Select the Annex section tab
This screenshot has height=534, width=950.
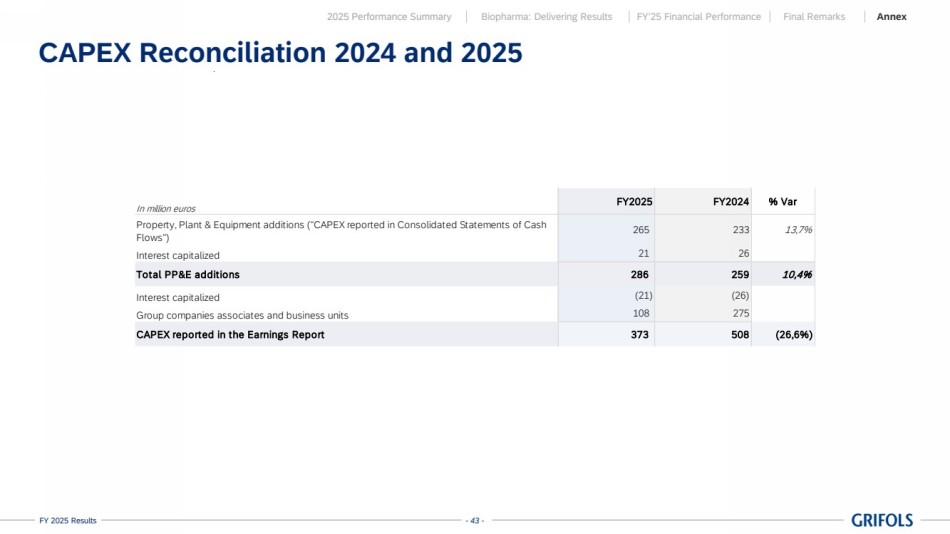[x=891, y=17]
